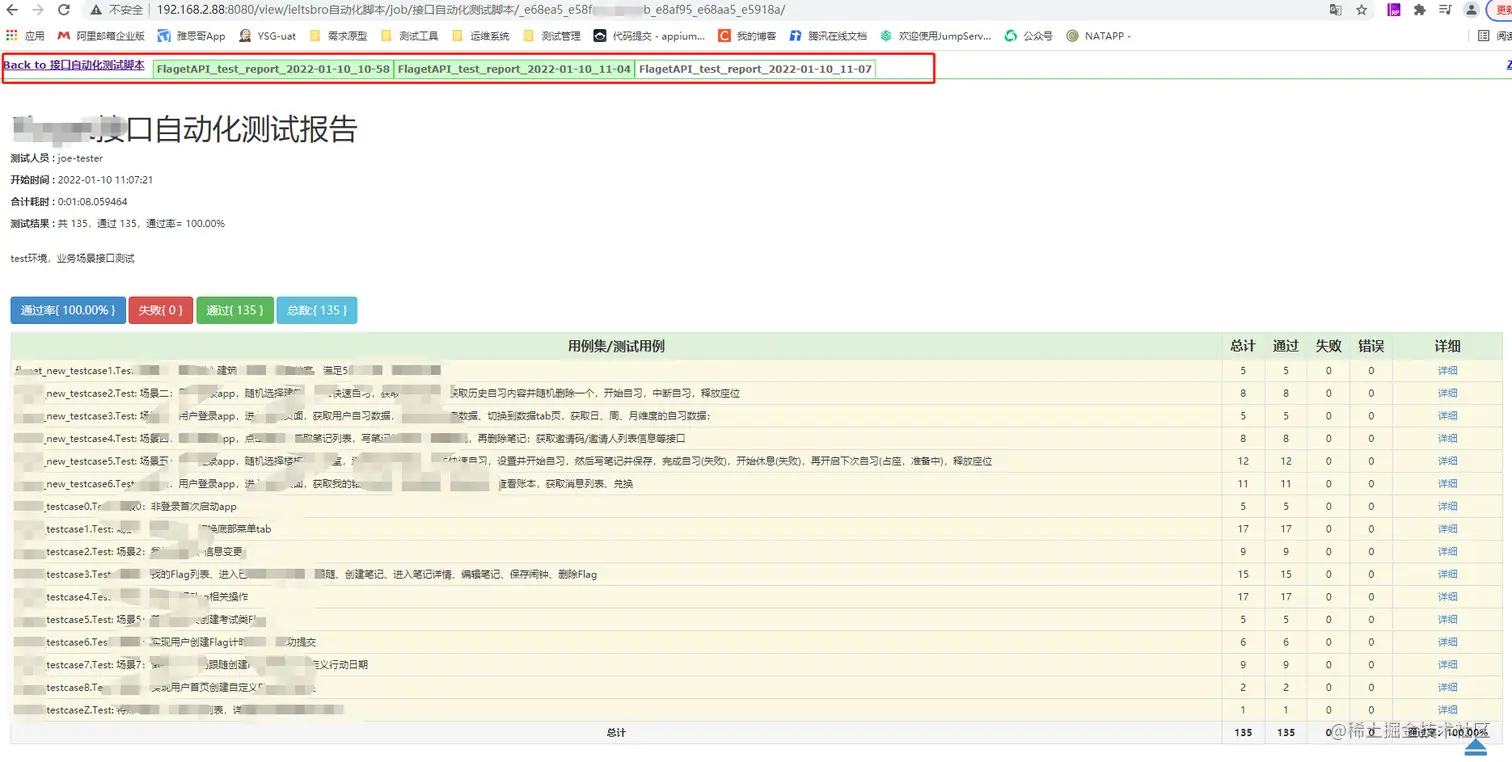Click Back to 接口自动化测试脚本 link
This screenshot has width=1512, height=762.
pyautogui.click(x=74, y=65)
